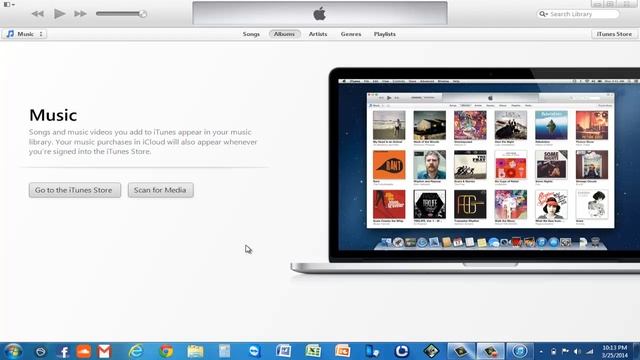Open the Facebook taskbar icon

(x=63, y=351)
